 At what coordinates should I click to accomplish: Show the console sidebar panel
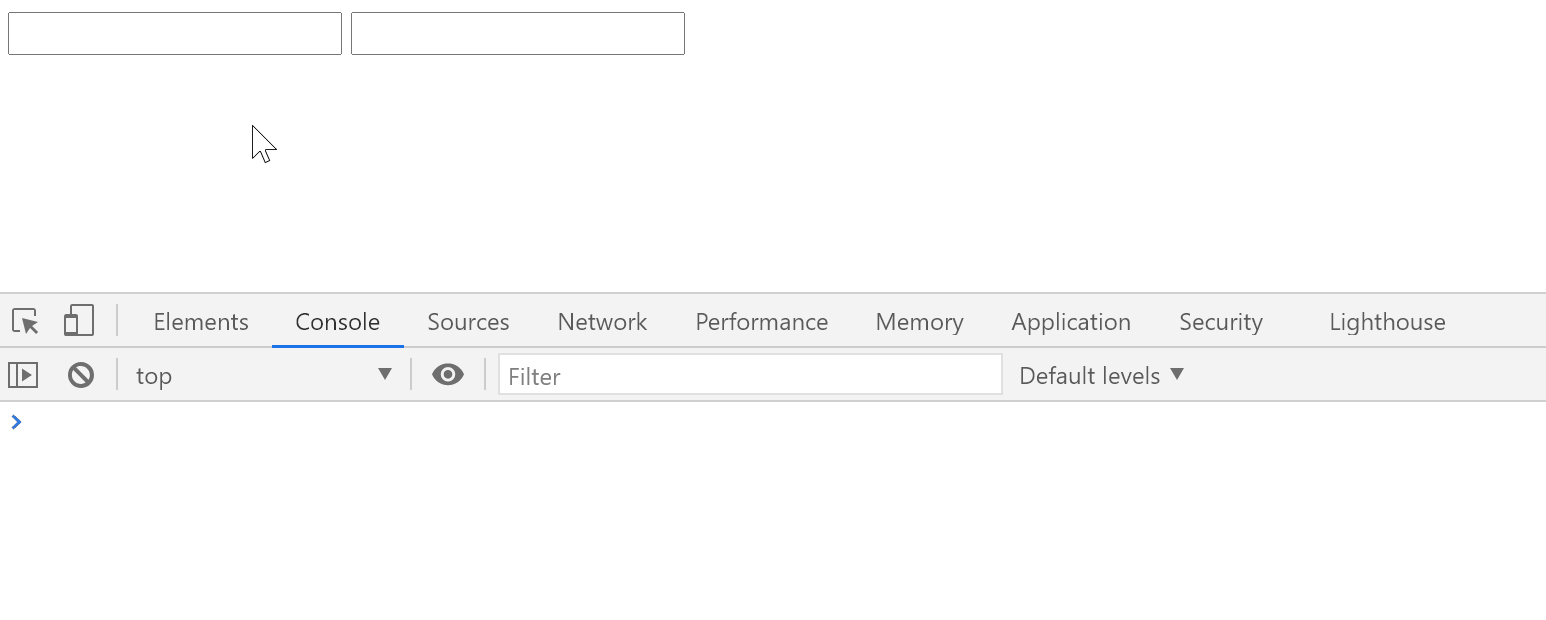23,375
